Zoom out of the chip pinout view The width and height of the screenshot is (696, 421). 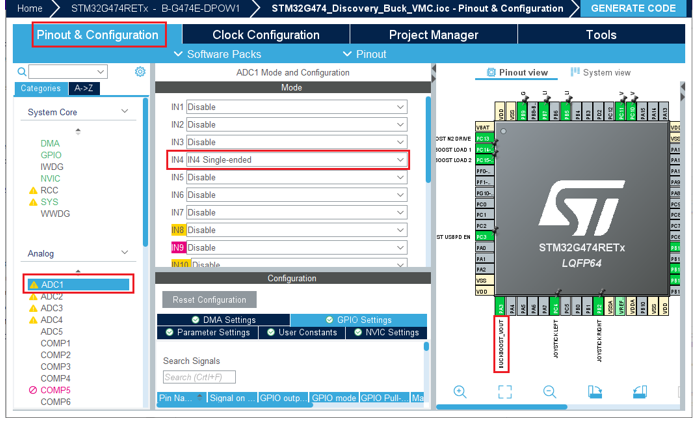click(550, 392)
